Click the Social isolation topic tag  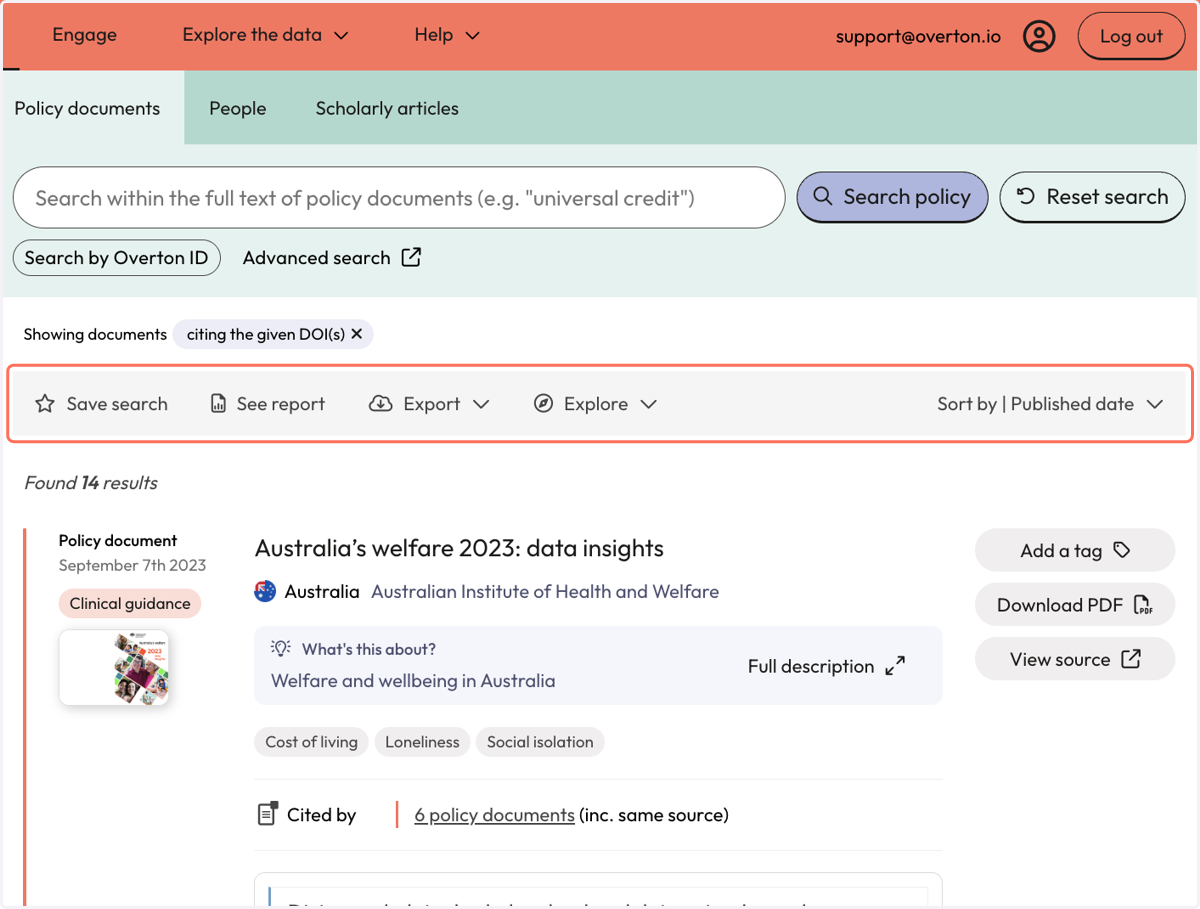click(540, 742)
